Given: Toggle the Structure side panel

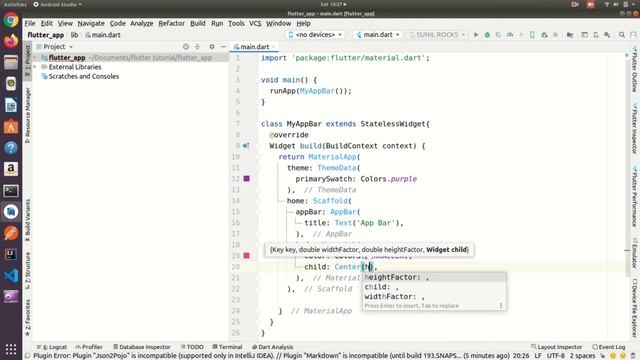Looking at the screenshot, I should (27, 270).
